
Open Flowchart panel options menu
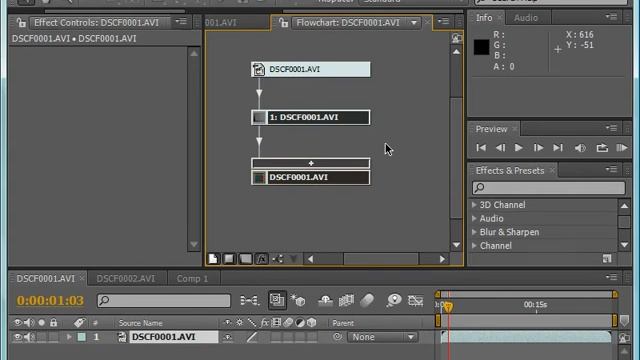pyautogui.click(x=443, y=21)
